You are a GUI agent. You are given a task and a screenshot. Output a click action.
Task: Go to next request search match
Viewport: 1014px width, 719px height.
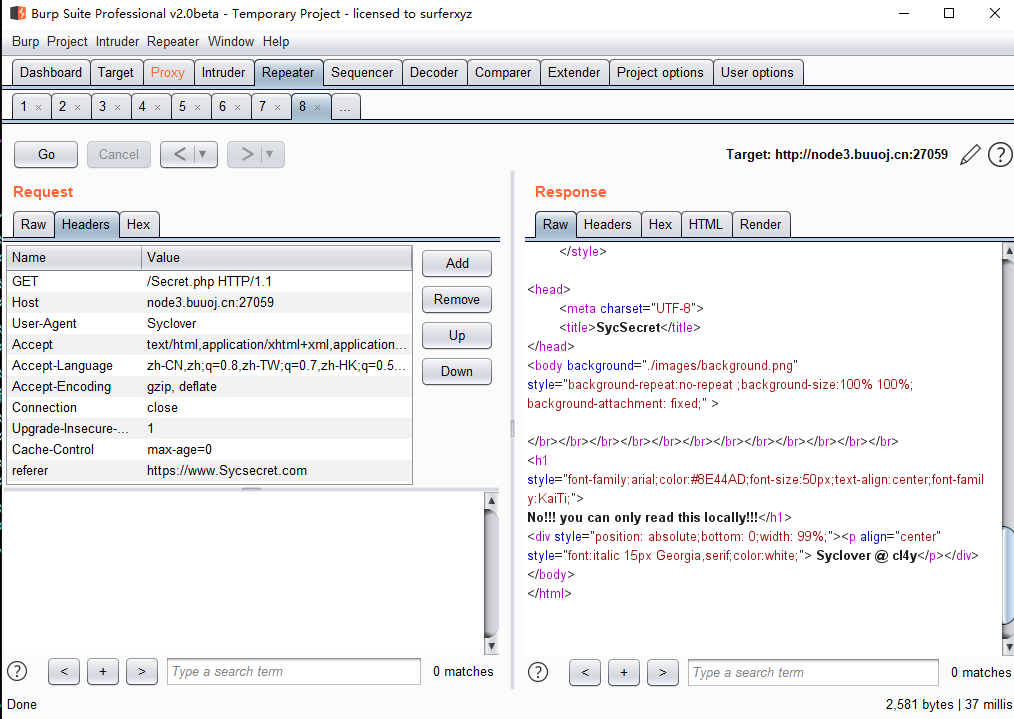click(x=142, y=671)
